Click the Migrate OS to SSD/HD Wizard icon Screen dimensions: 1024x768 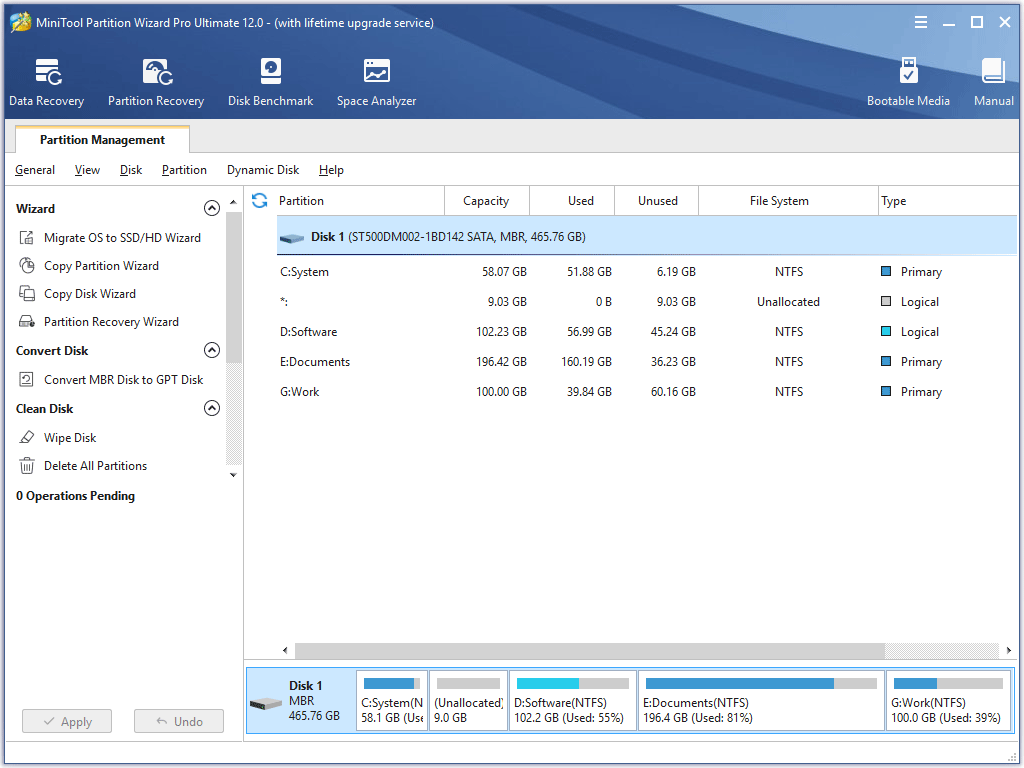click(27, 238)
